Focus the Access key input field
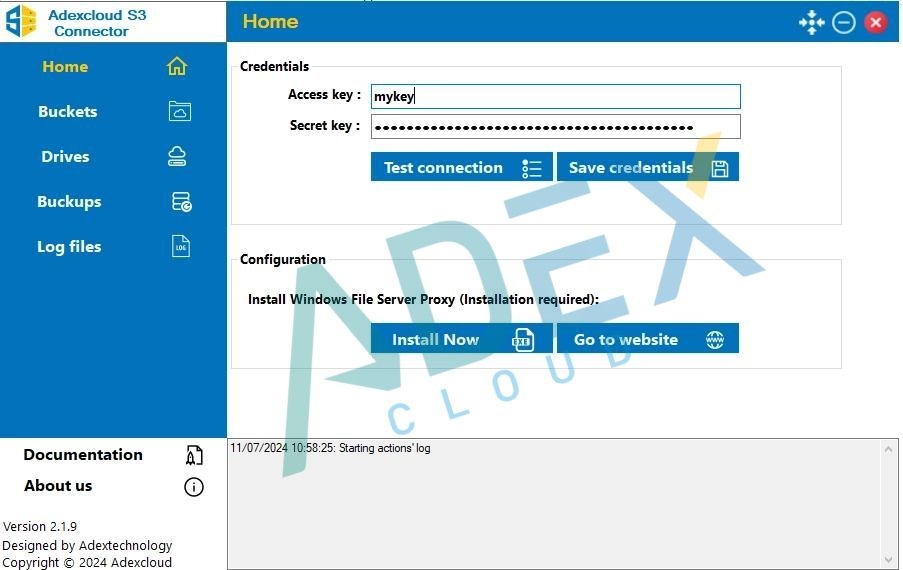Screen dimensions: 903x570 point(556,96)
